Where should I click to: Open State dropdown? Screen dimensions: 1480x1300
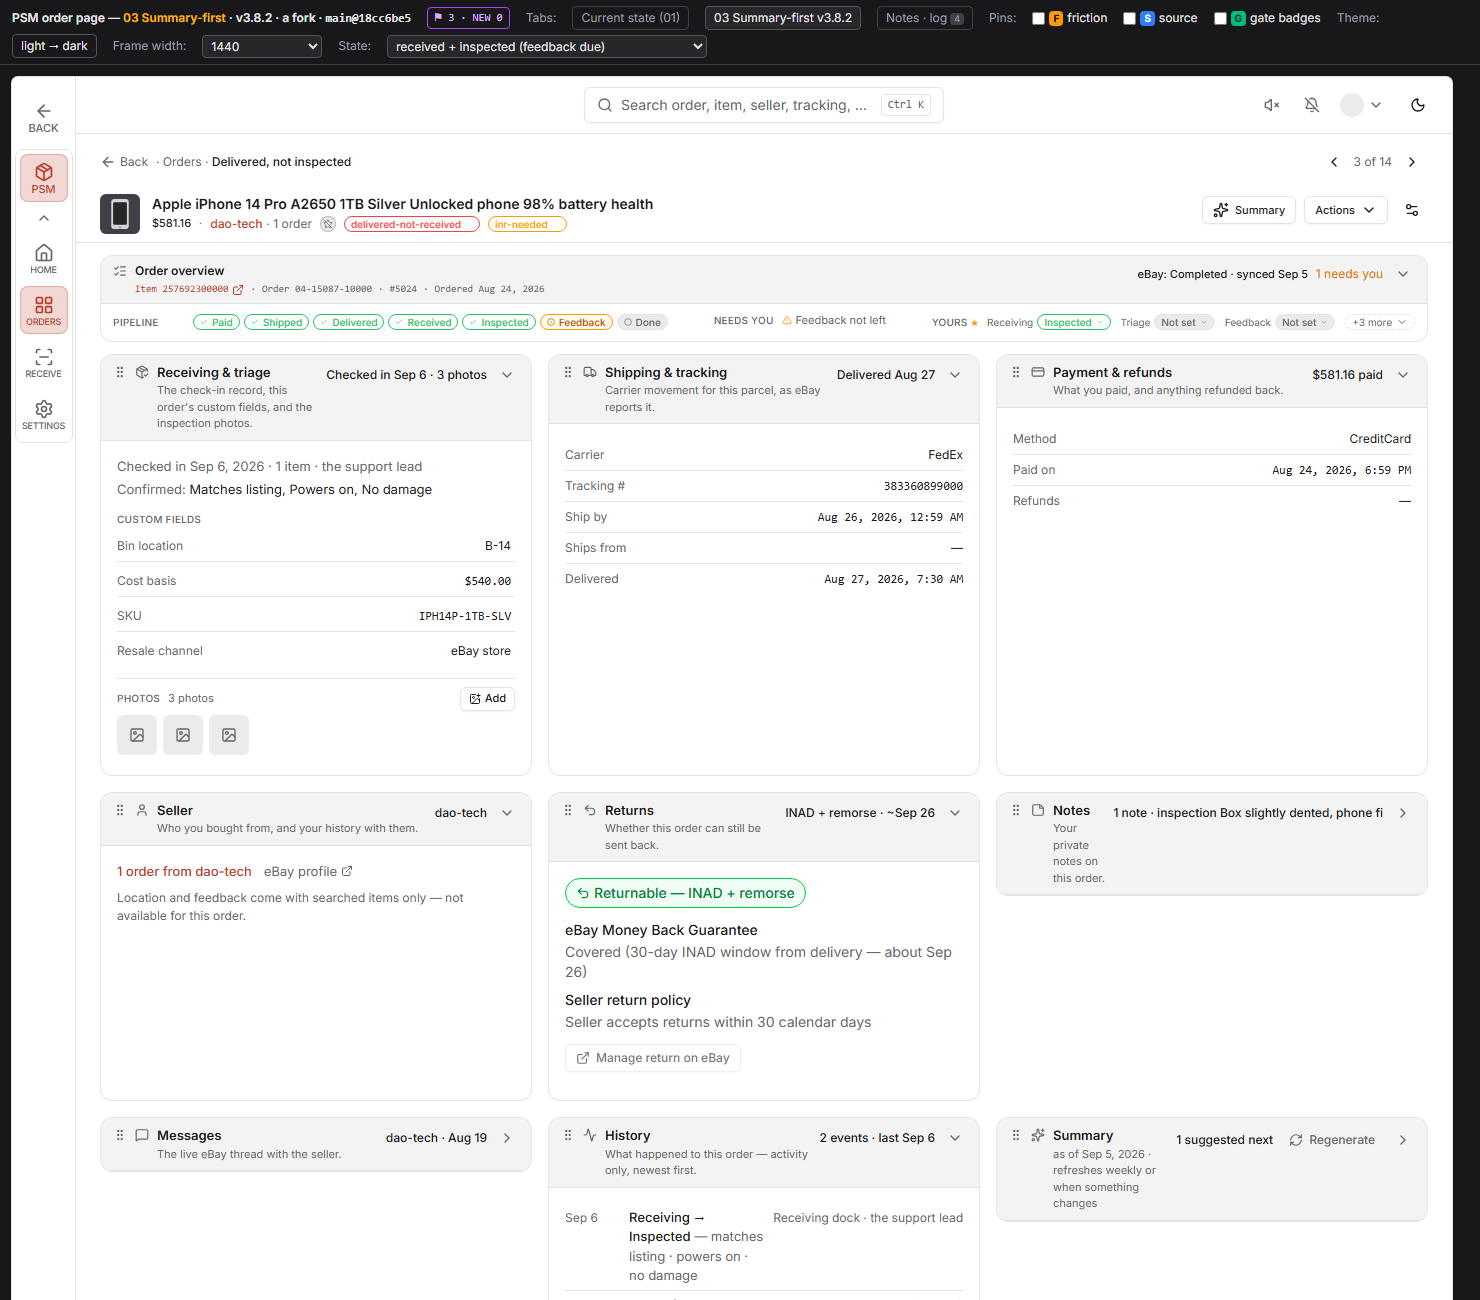coord(547,46)
